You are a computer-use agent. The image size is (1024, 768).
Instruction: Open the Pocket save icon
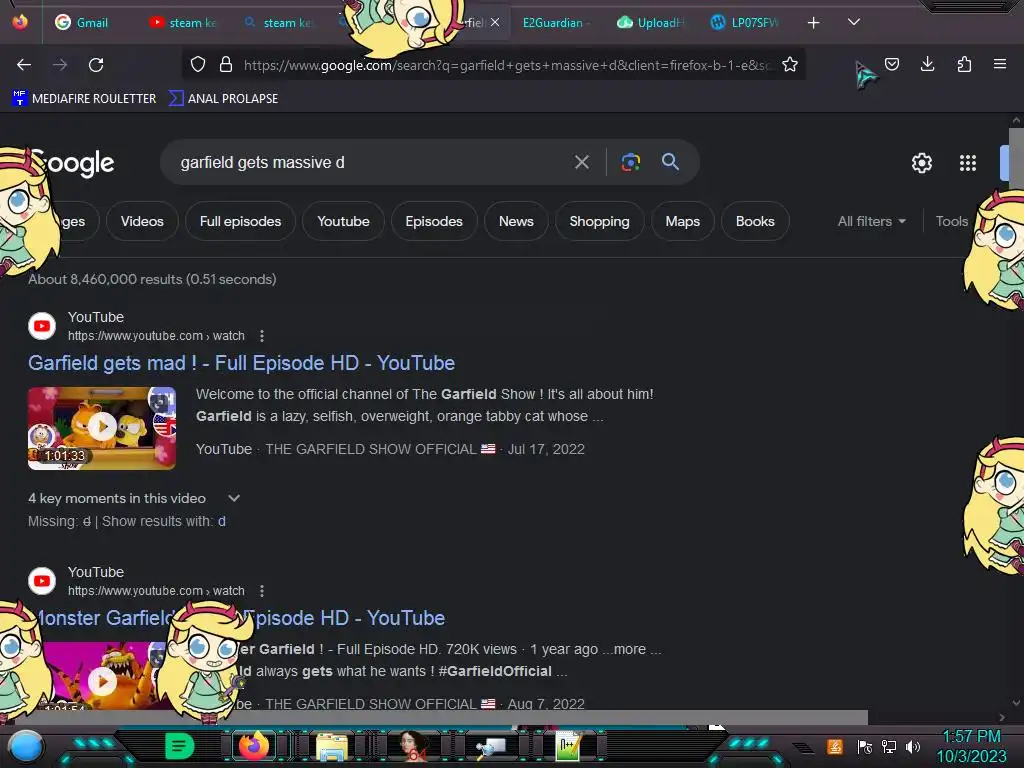891,64
